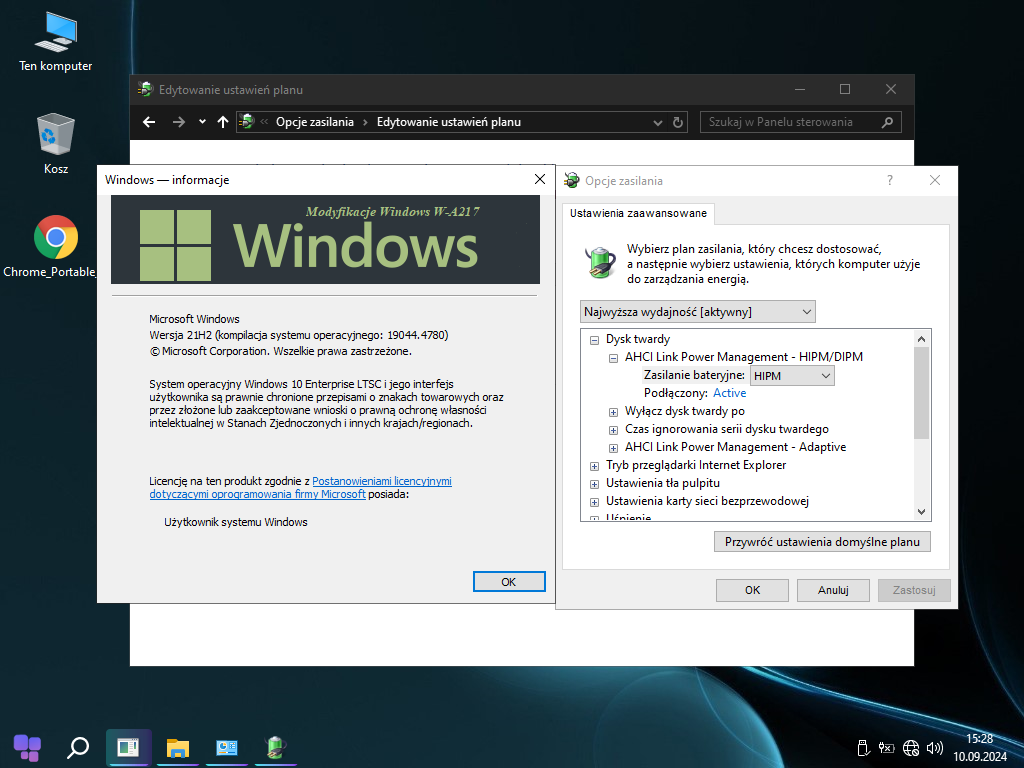Open File Explorer from the taskbar
Viewport: 1024px width, 768px height.
click(x=178, y=747)
